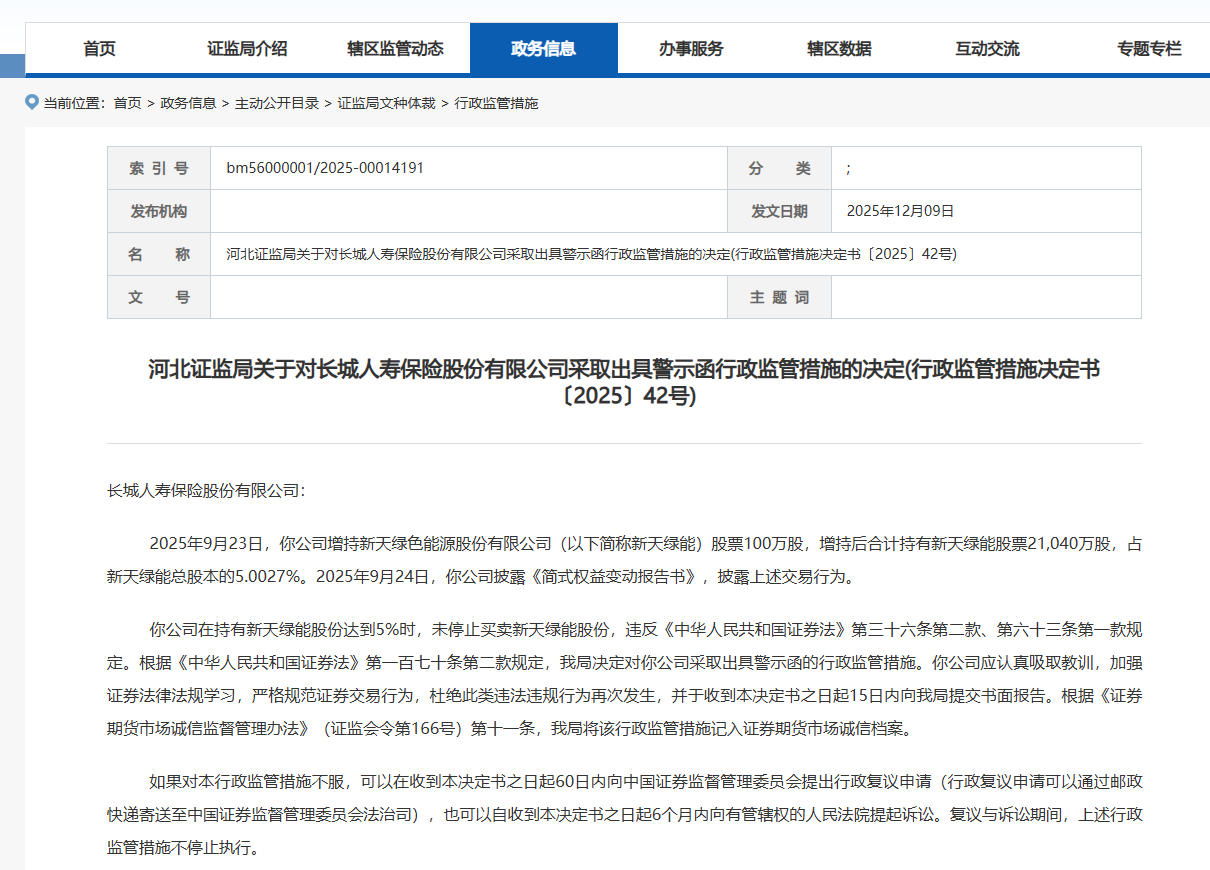Click the location pin icon beside 当前位置
Image resolution: width=1210 pixels, height=870 pixels.
coord(30,102)
